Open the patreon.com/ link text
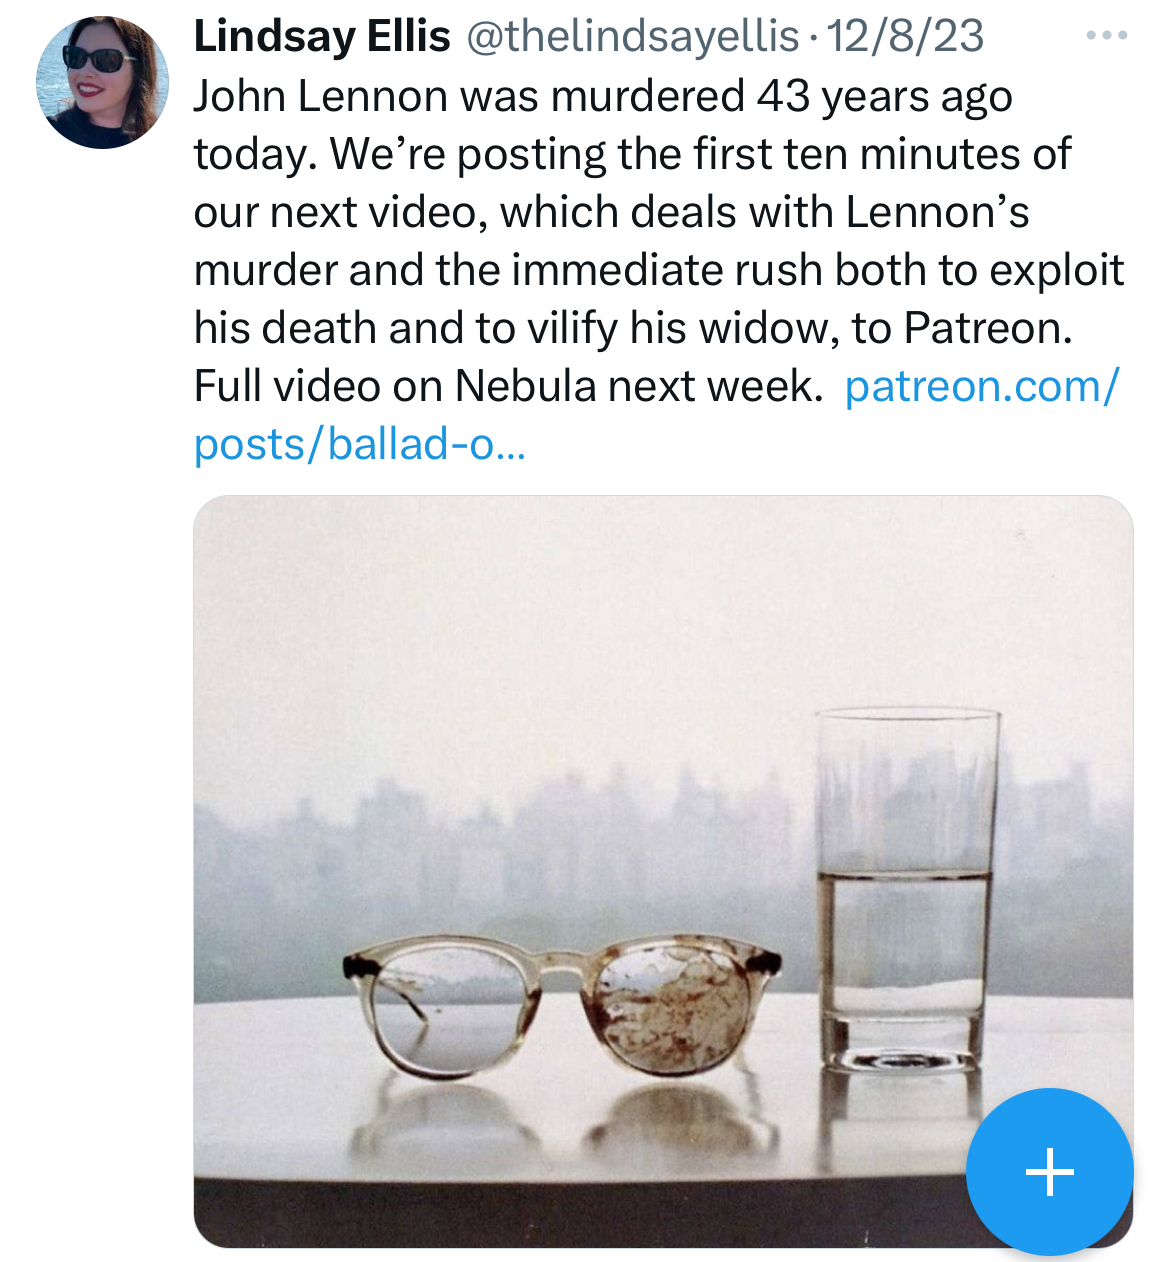Screen dimensions: 1170x1262 (982, 386)
